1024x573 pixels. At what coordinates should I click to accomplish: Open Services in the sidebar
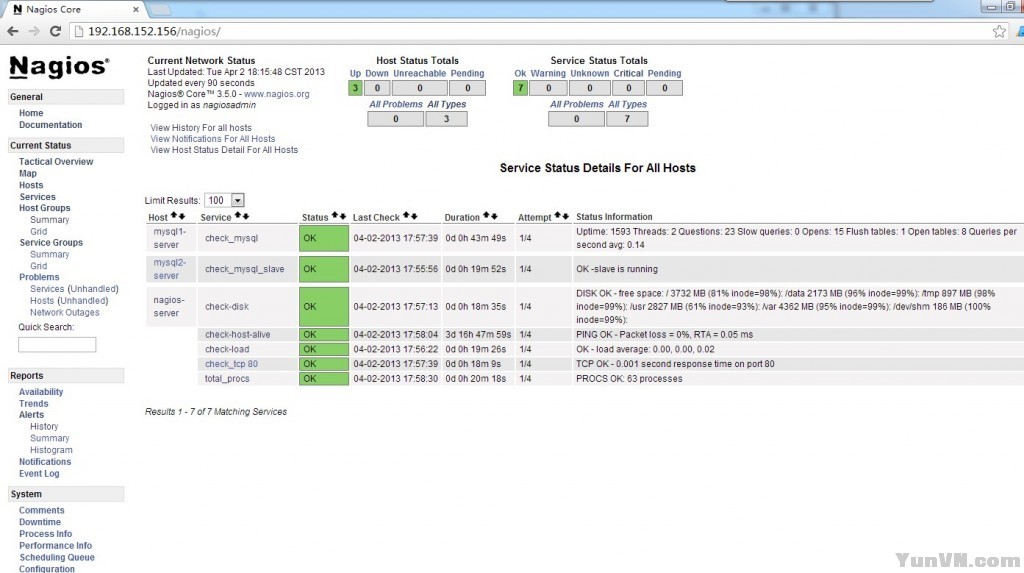click(x=37, y=197)
